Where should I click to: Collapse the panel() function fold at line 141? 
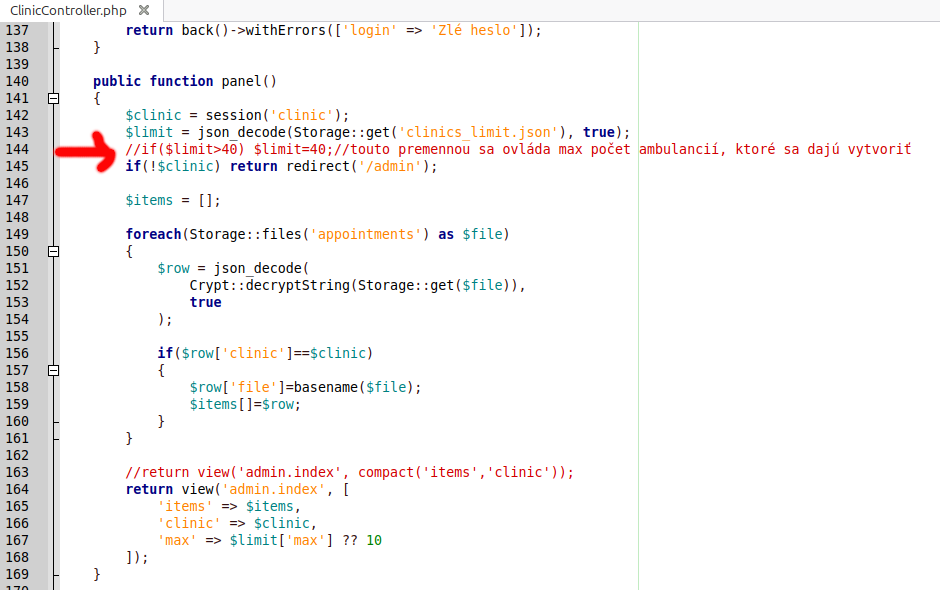coord(54,98)
